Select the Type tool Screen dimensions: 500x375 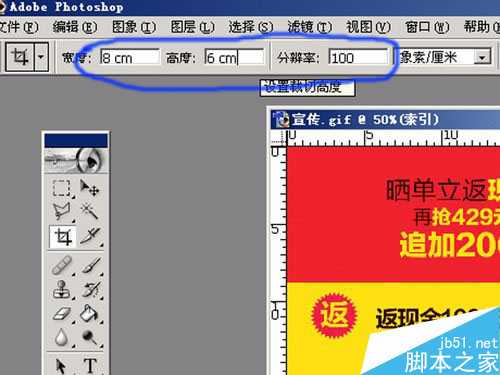tap(89, 366)
